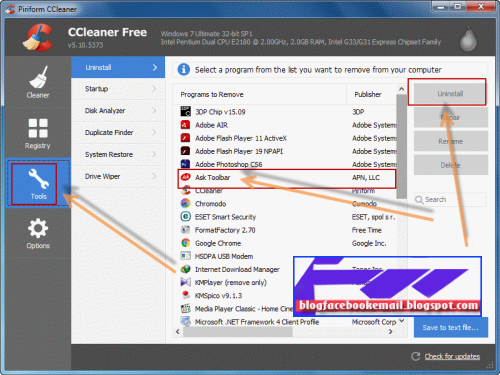Select the 3DP Chip program icon
Image resolution: width=500 pixels, height=375 pixels.
tap(185, 111)
